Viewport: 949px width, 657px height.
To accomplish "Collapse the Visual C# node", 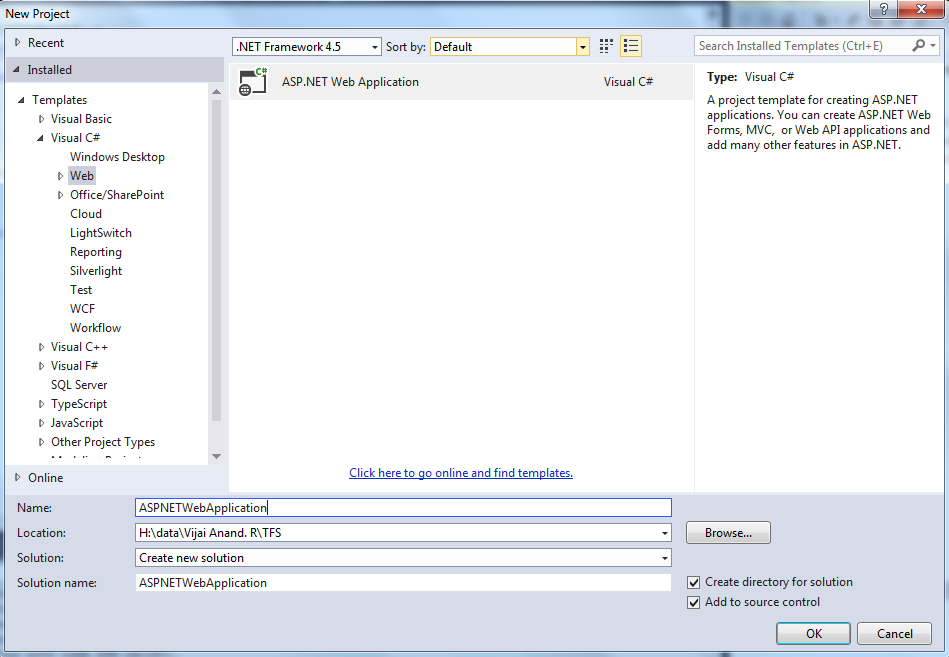I will (41, 138).
